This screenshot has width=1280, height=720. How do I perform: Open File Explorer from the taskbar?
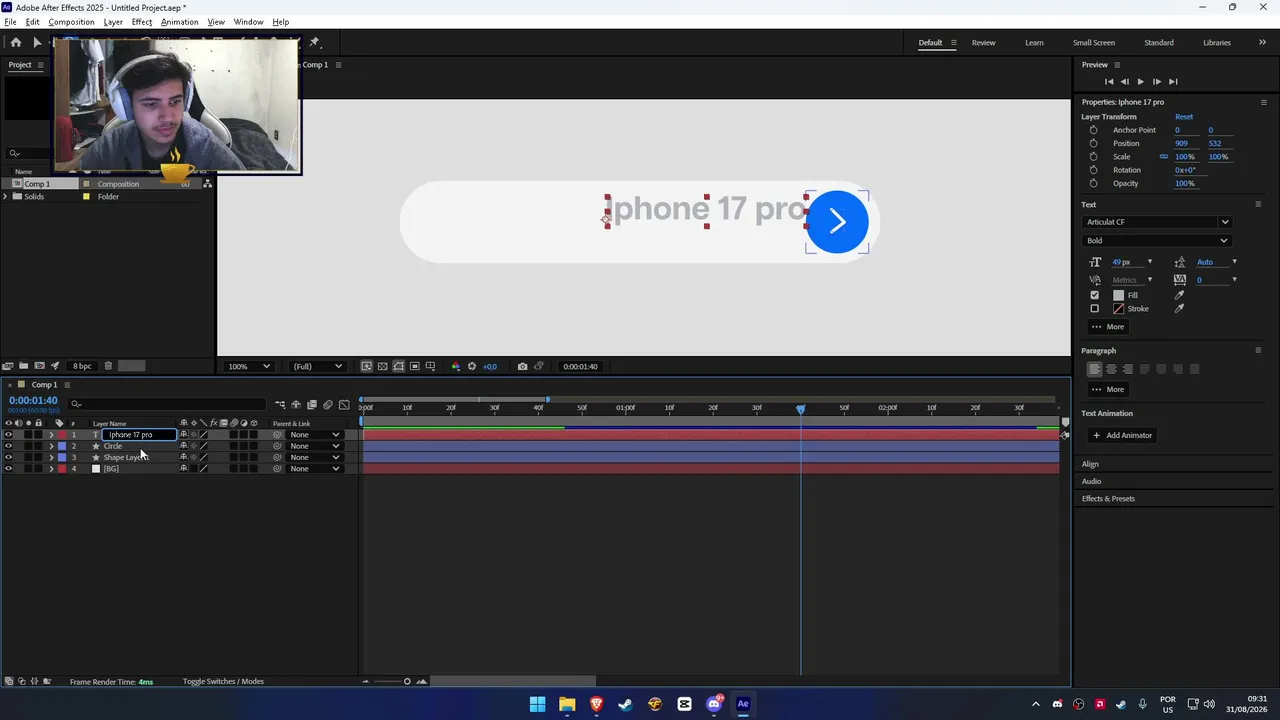click(567, 704)
